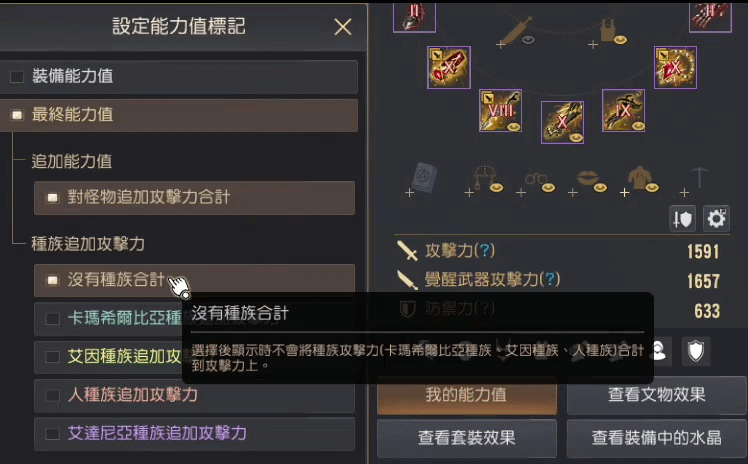Viewport: 748px width, 464px height.
Task: Enable the 裝備能力值 checkbox
Action: coord(17,76)
